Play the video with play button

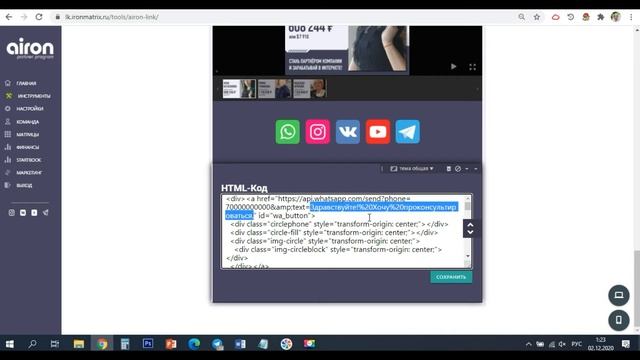pos(453,67)
